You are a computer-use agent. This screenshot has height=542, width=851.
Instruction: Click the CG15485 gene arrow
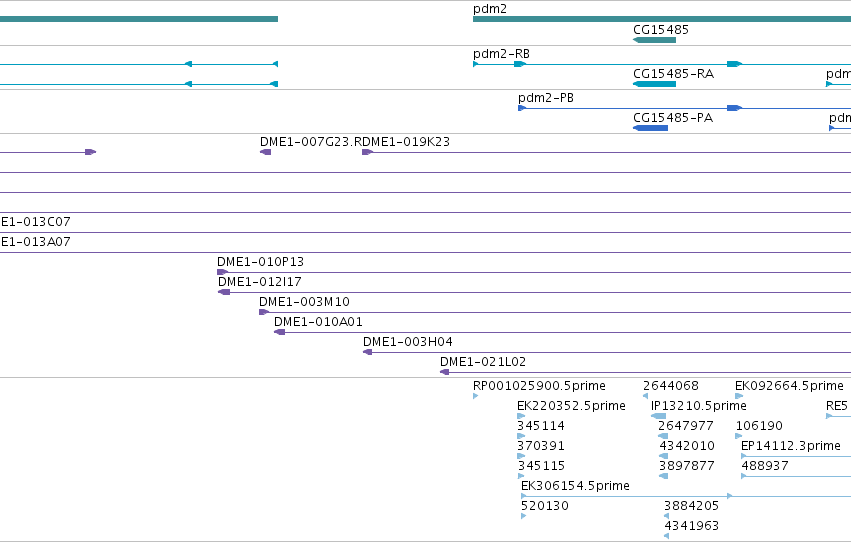[654, 40]
